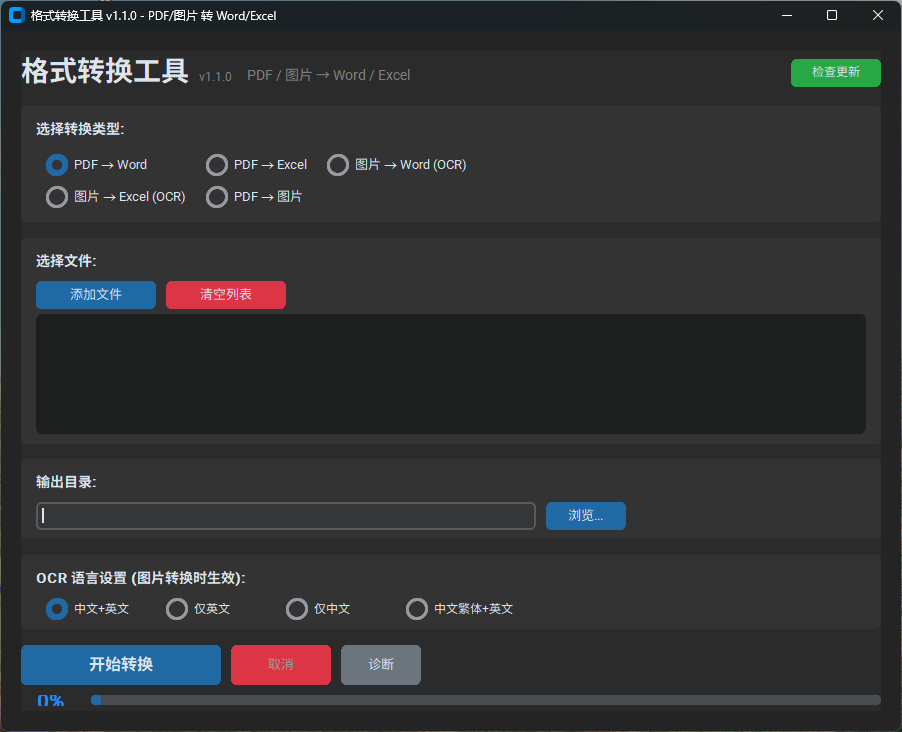Select 仅中文 OCR language
Image resolution: width=902 pixels, height=732 pixels.
point(318,609)
